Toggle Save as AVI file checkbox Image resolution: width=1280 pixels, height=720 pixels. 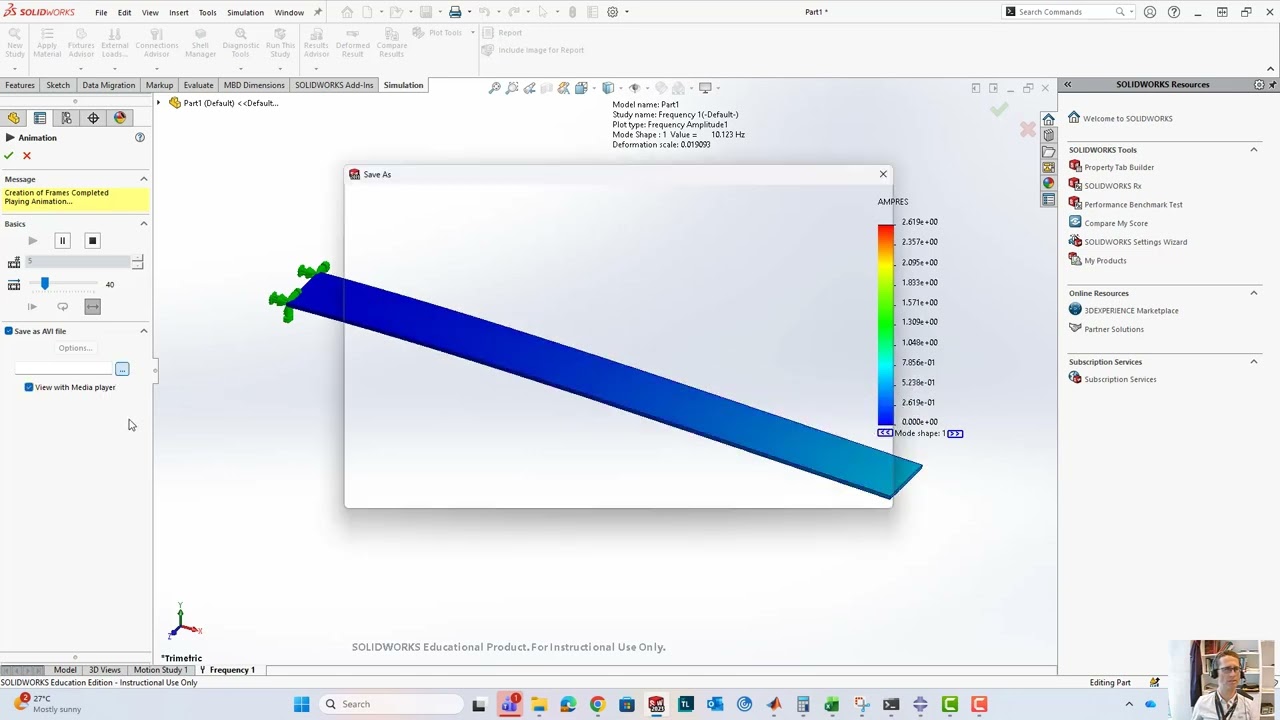pyautogui.click(x=9, y=331)
